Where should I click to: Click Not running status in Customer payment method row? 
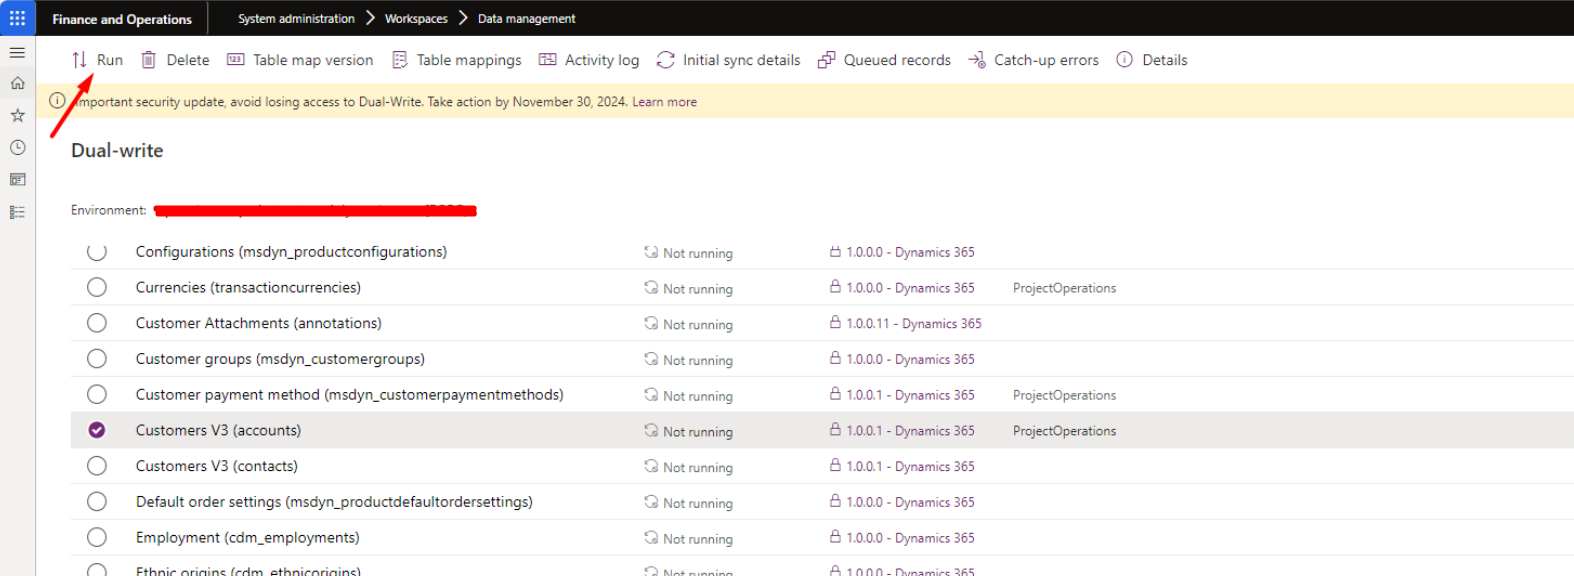pos(698,396)
